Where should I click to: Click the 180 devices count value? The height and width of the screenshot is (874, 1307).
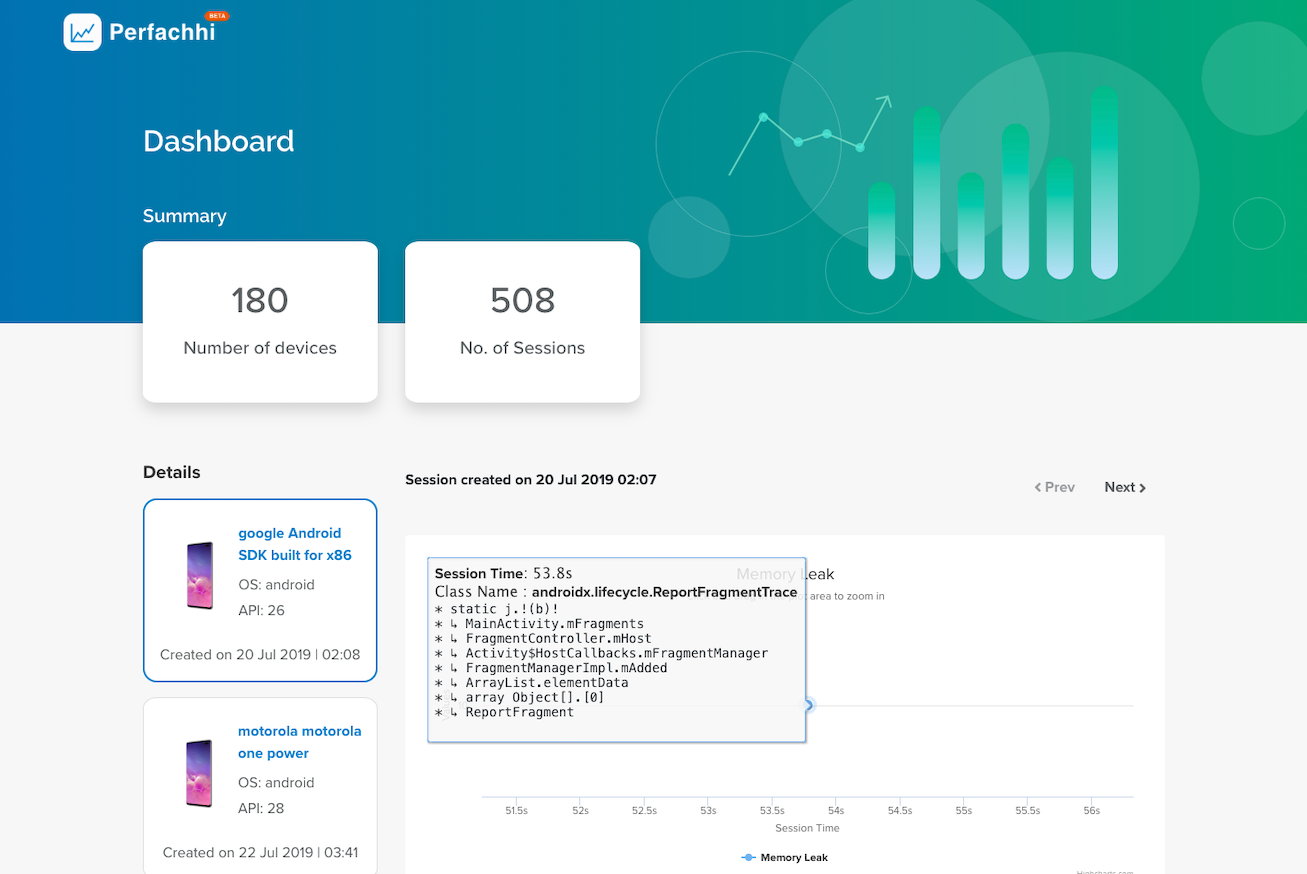[260, 300]
